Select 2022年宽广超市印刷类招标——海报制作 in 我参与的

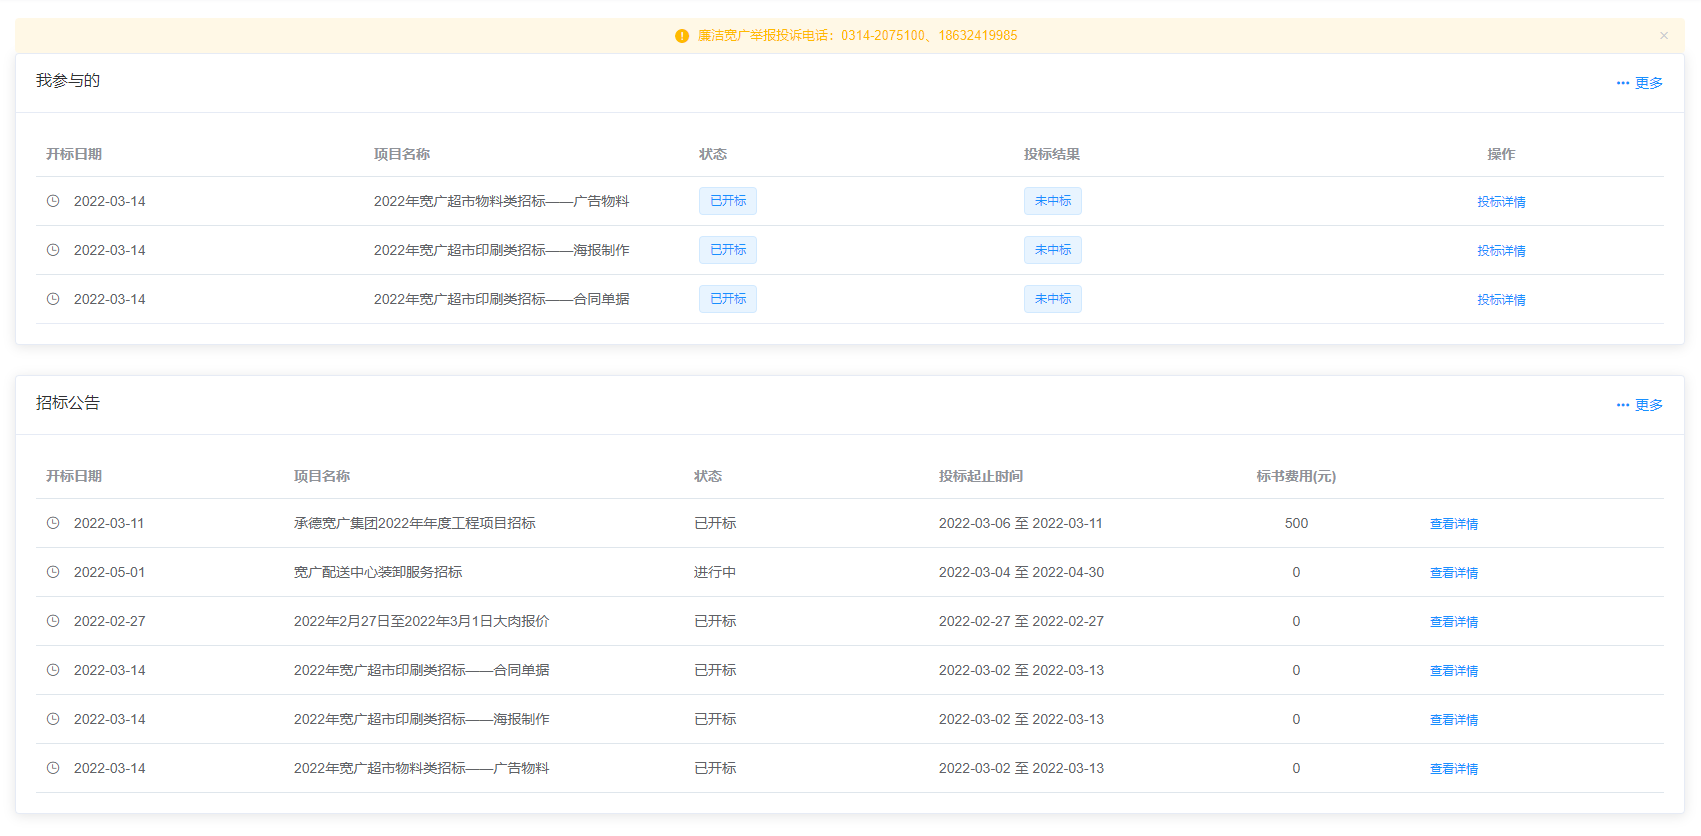[x=502, y=250]
